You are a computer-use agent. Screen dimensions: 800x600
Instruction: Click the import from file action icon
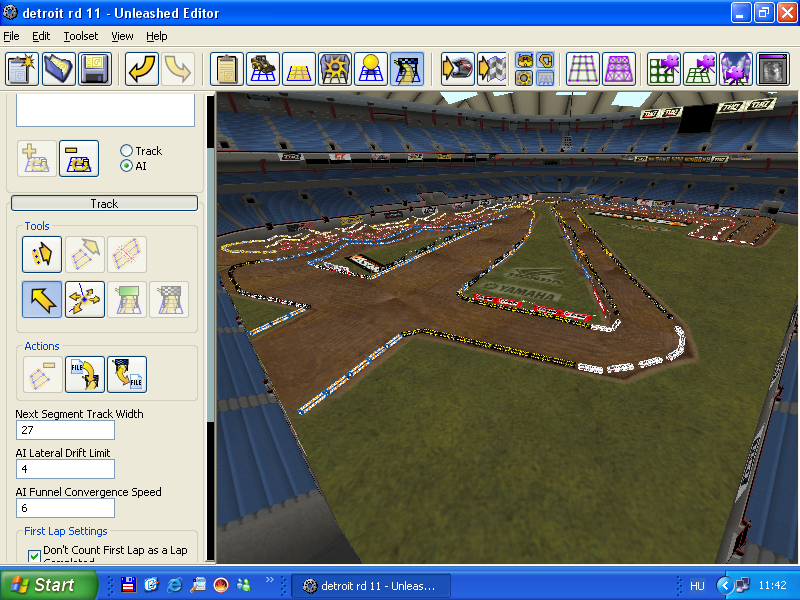85,375
